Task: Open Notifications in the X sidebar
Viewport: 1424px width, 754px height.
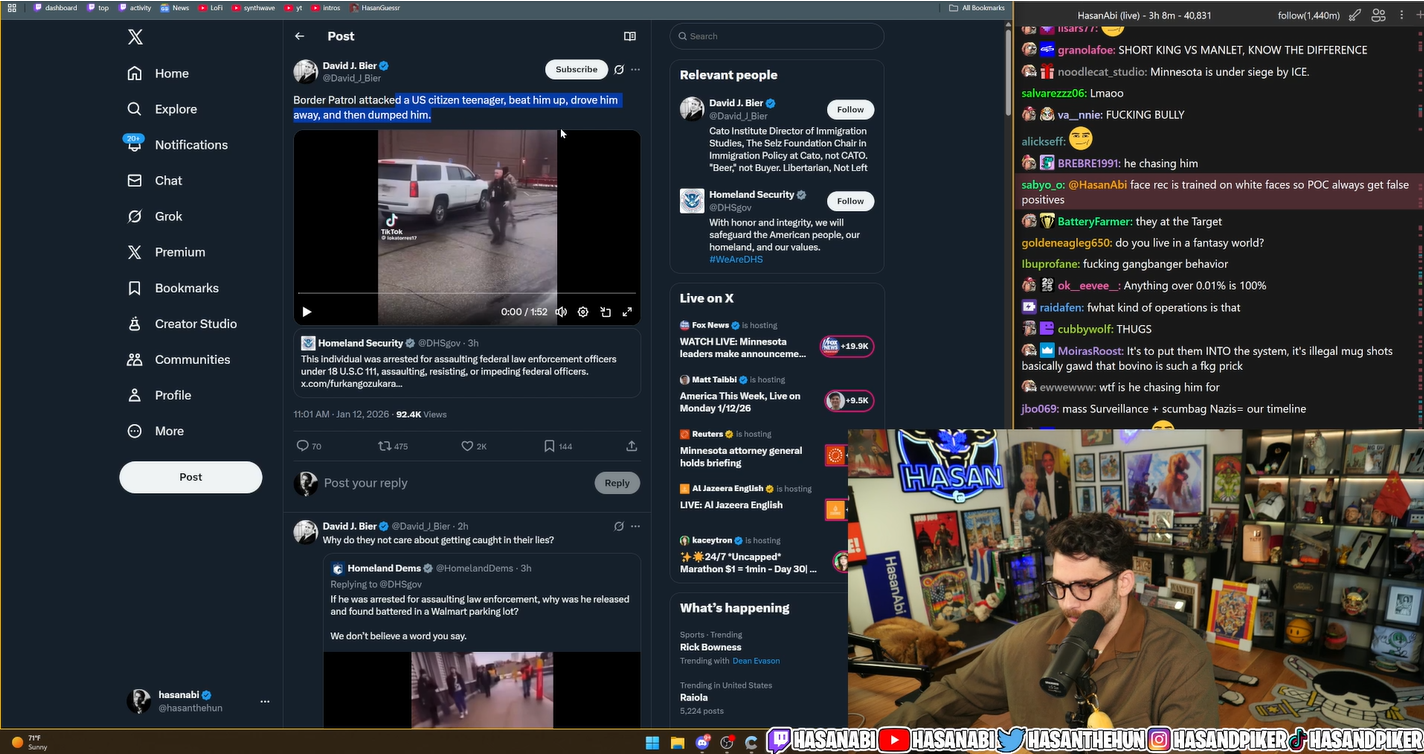Action: tap(177, 145)
